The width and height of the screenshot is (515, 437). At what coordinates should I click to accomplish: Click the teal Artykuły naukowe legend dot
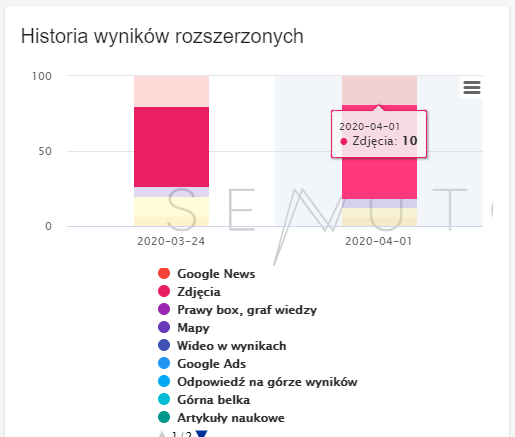click(x=164, y=417)
